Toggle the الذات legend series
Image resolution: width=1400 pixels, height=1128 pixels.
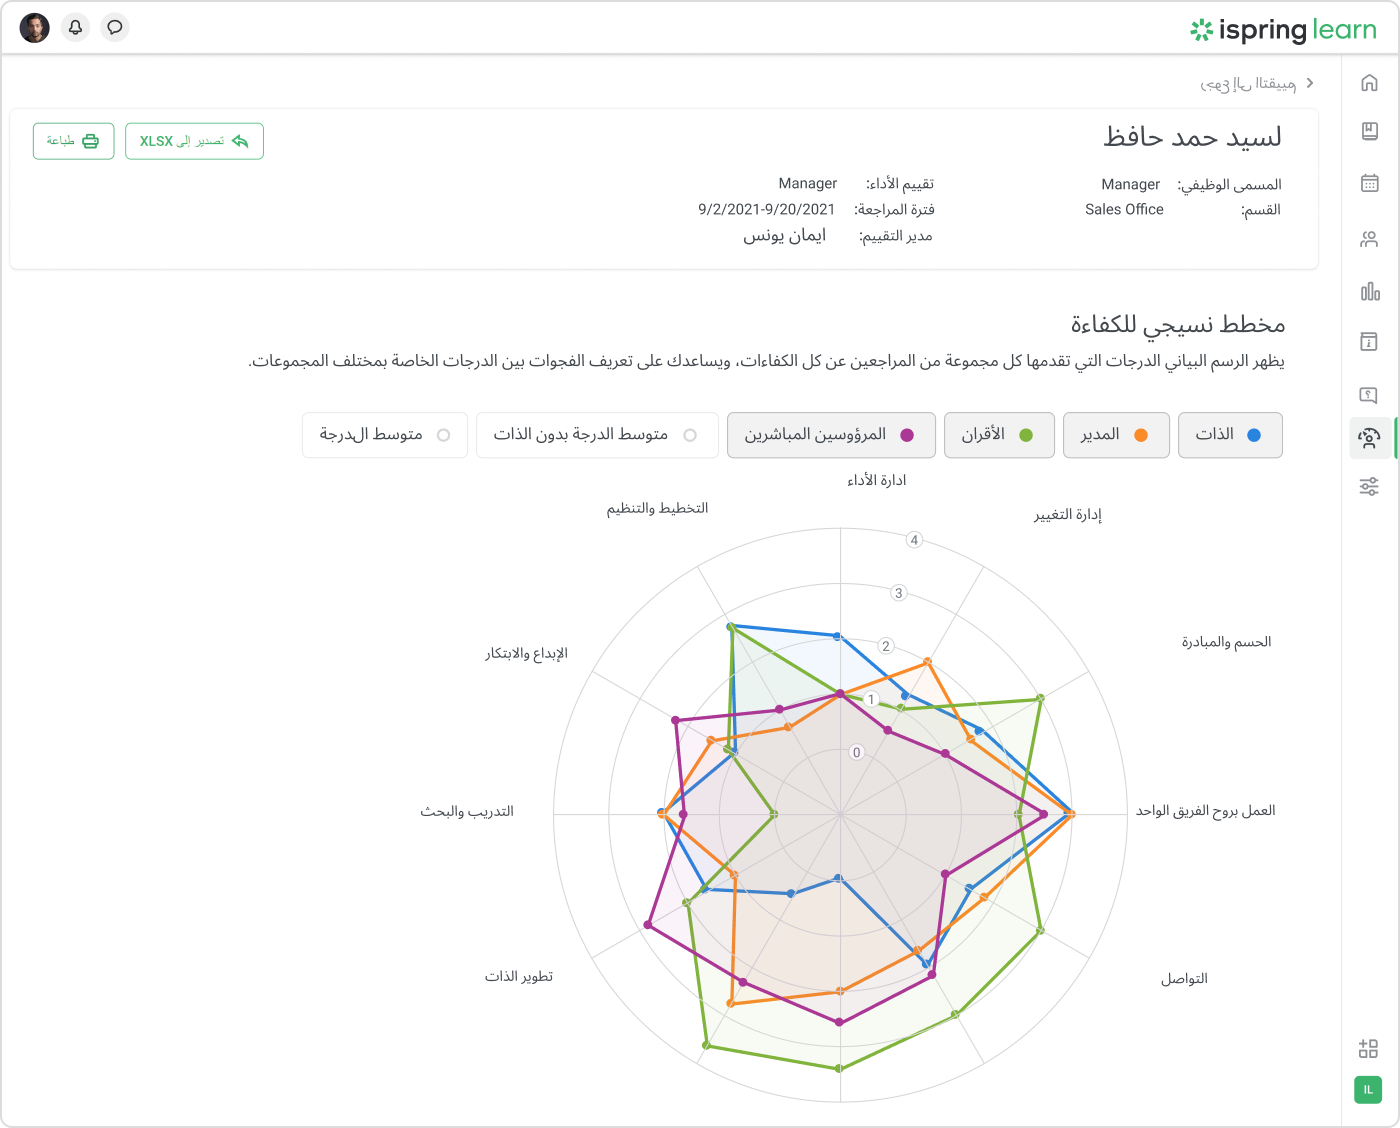[1230, 435]
